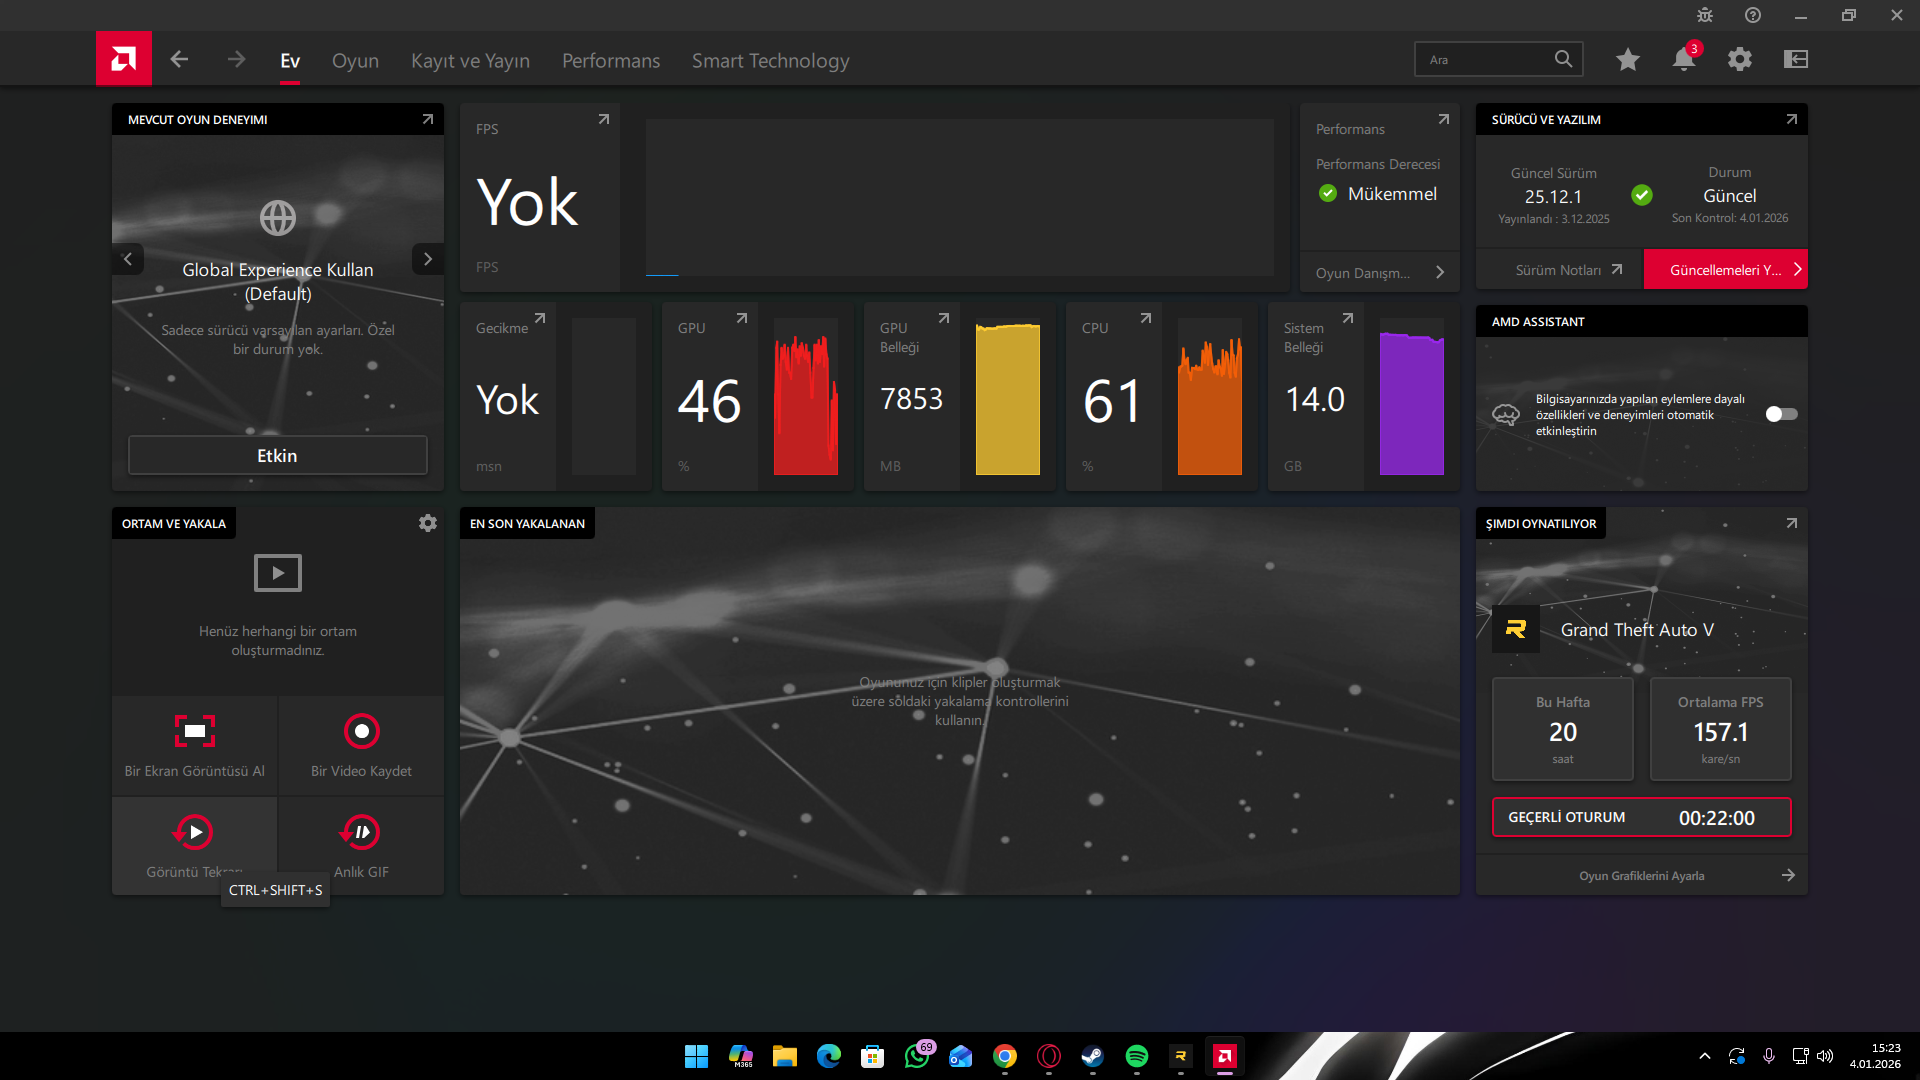Click the Bu Hafta 20 saat card
1920x1080 pixels.
(x=1563, y=729)
